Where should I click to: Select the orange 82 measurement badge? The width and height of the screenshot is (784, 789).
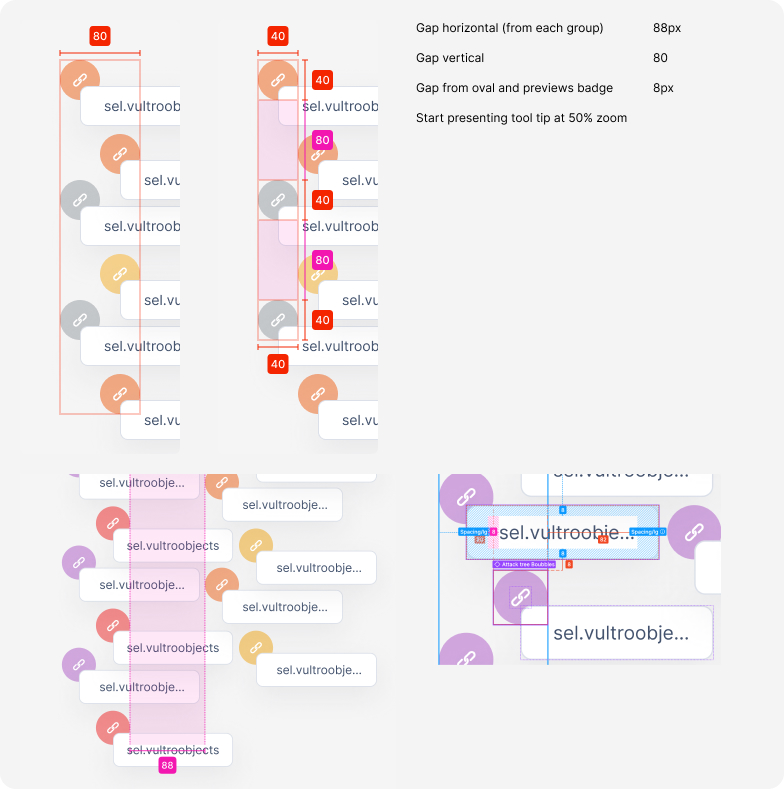click(x=603, y=539)
